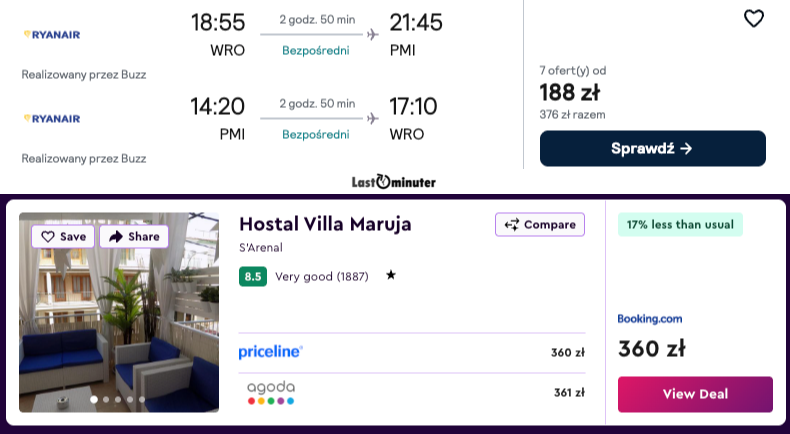The image size is (790, 434).
Task: Toggle Compare for Hostal Villa Maruja
Action: pyautogui.click(x=540, y=225)
